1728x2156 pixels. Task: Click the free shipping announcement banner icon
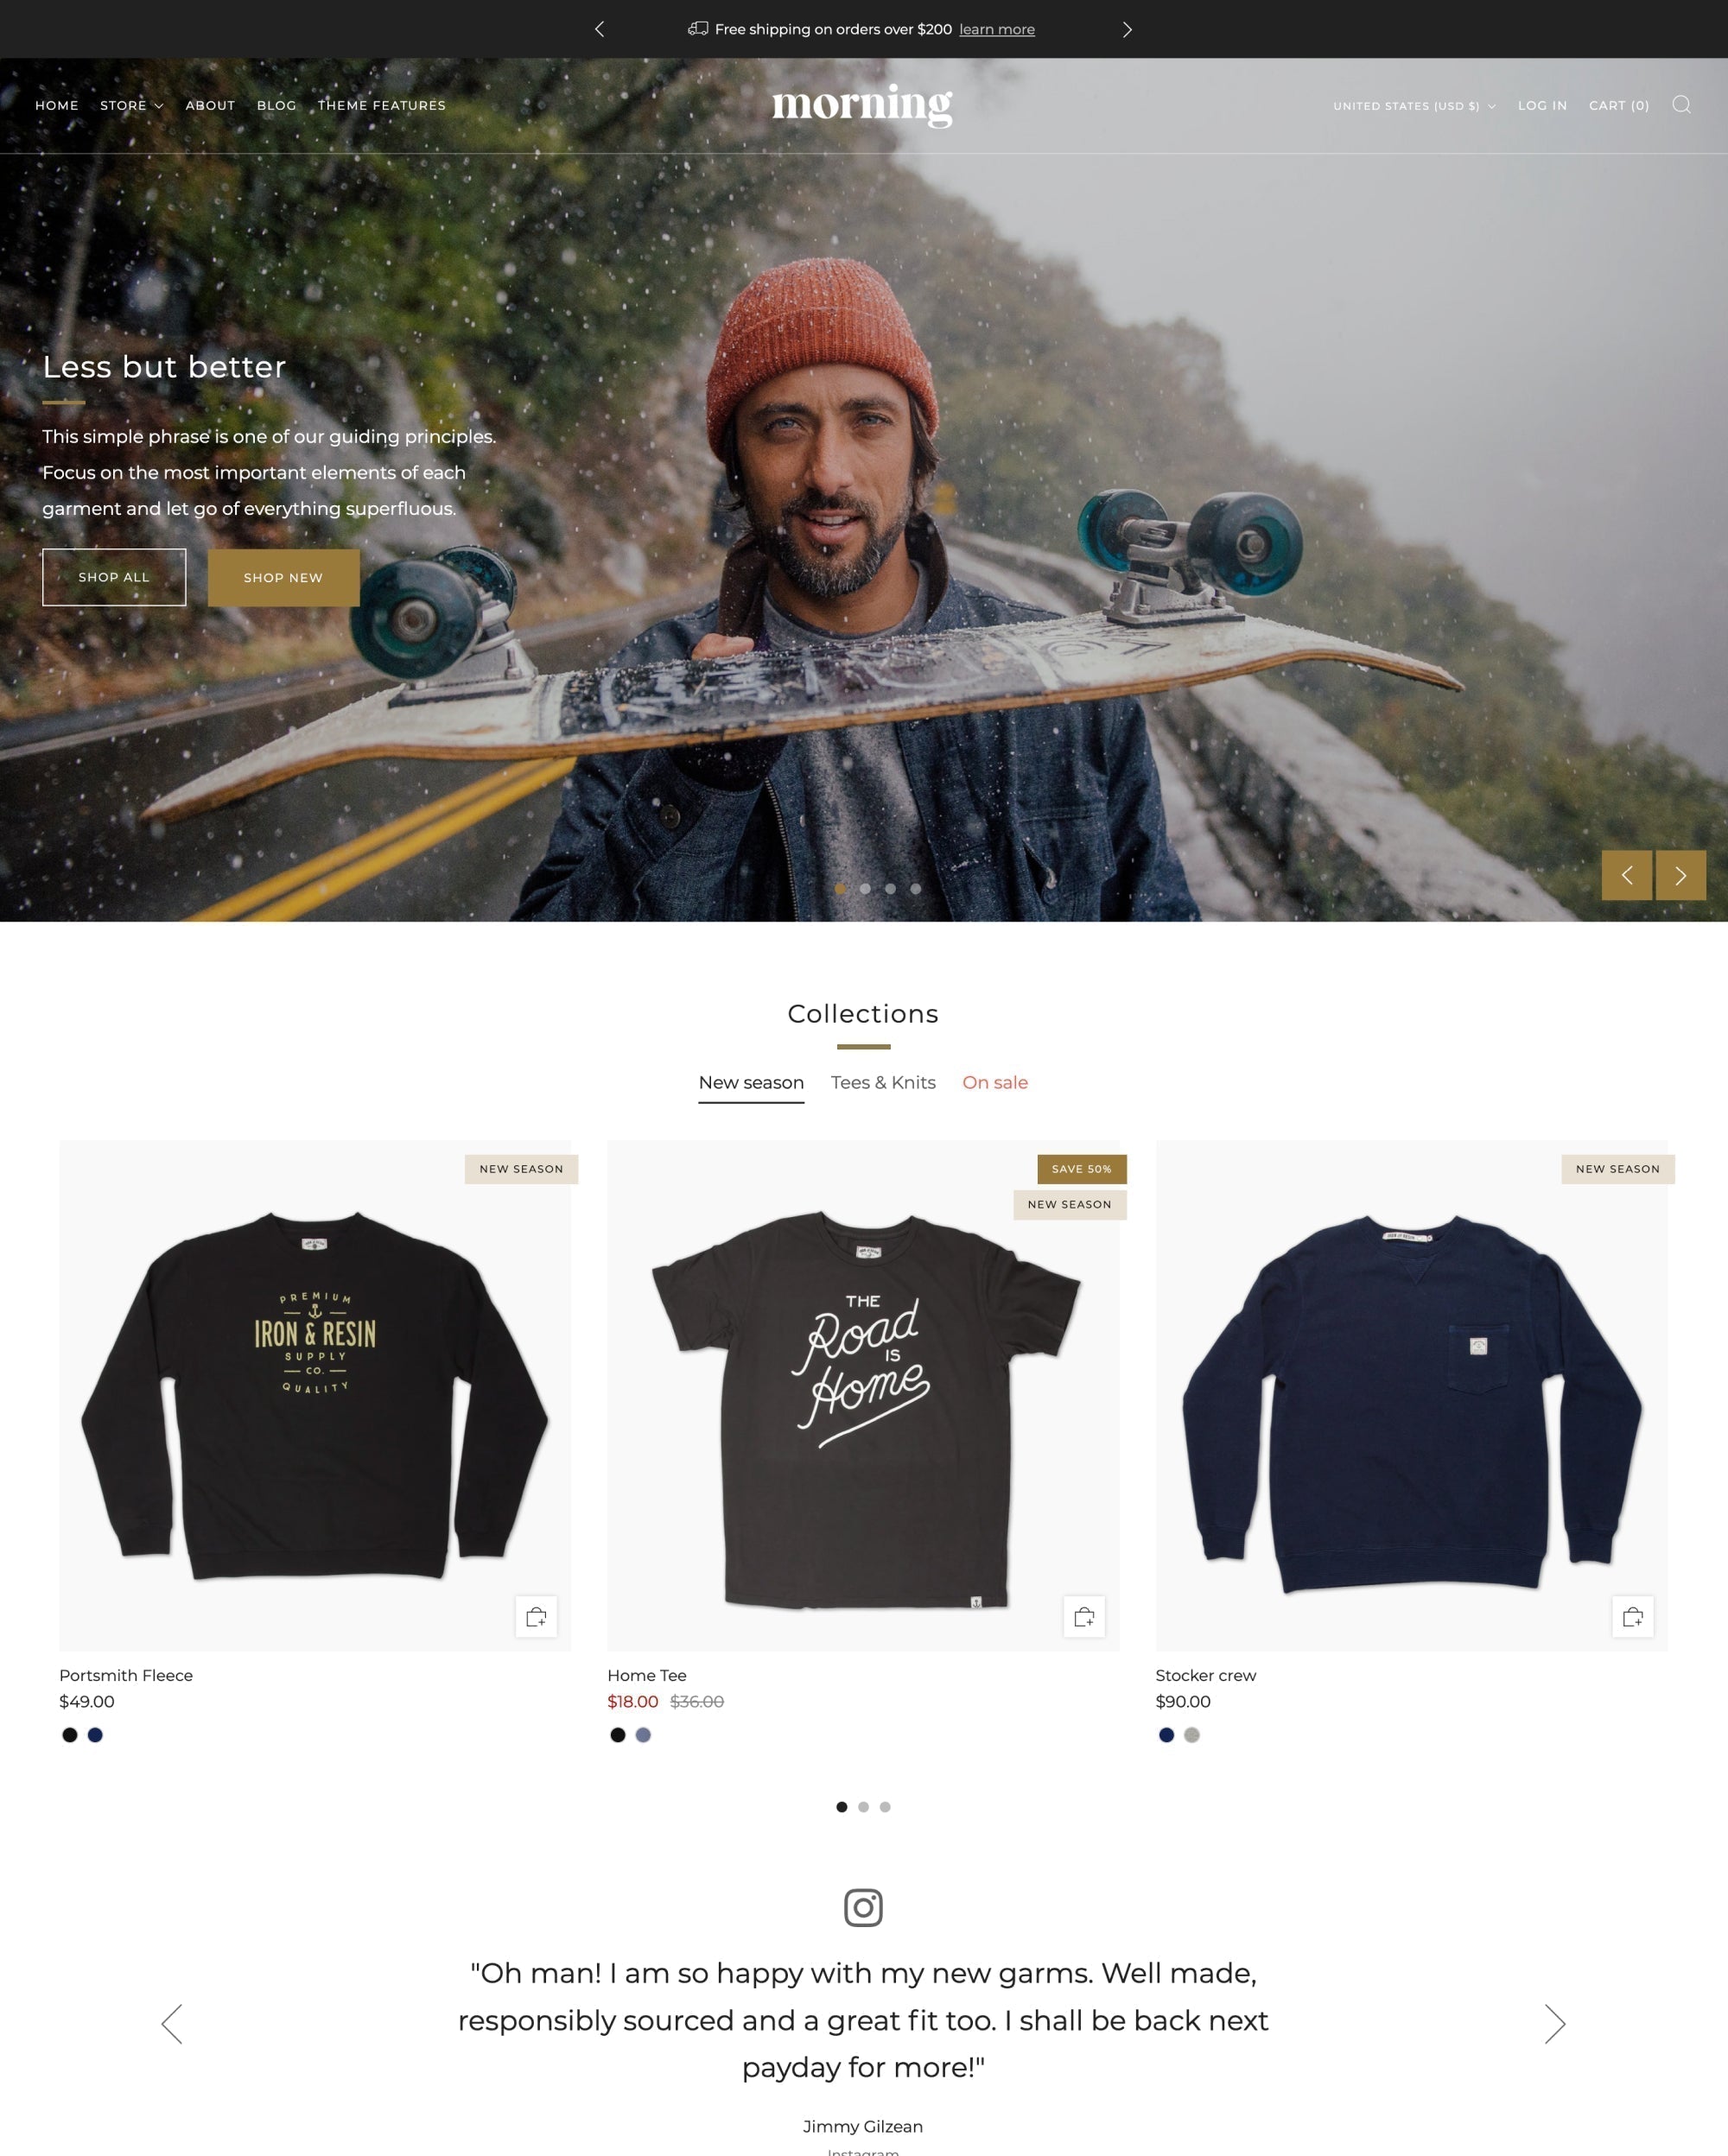click(696, 29)
